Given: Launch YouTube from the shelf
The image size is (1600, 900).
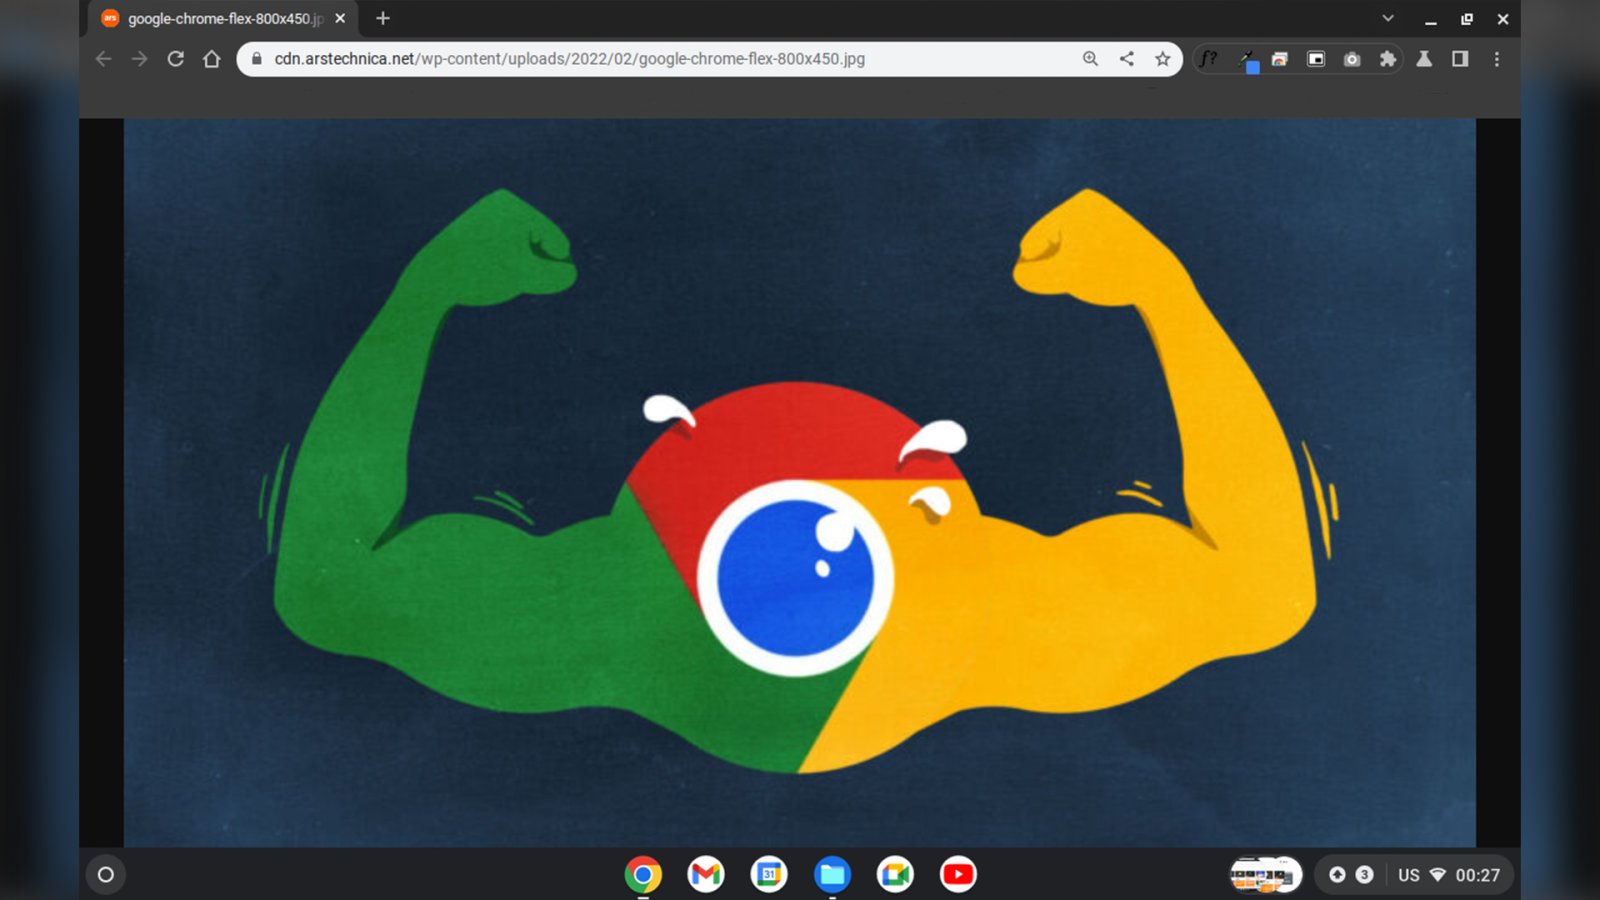Looking at the screenshot, I should tap(958, 875).
